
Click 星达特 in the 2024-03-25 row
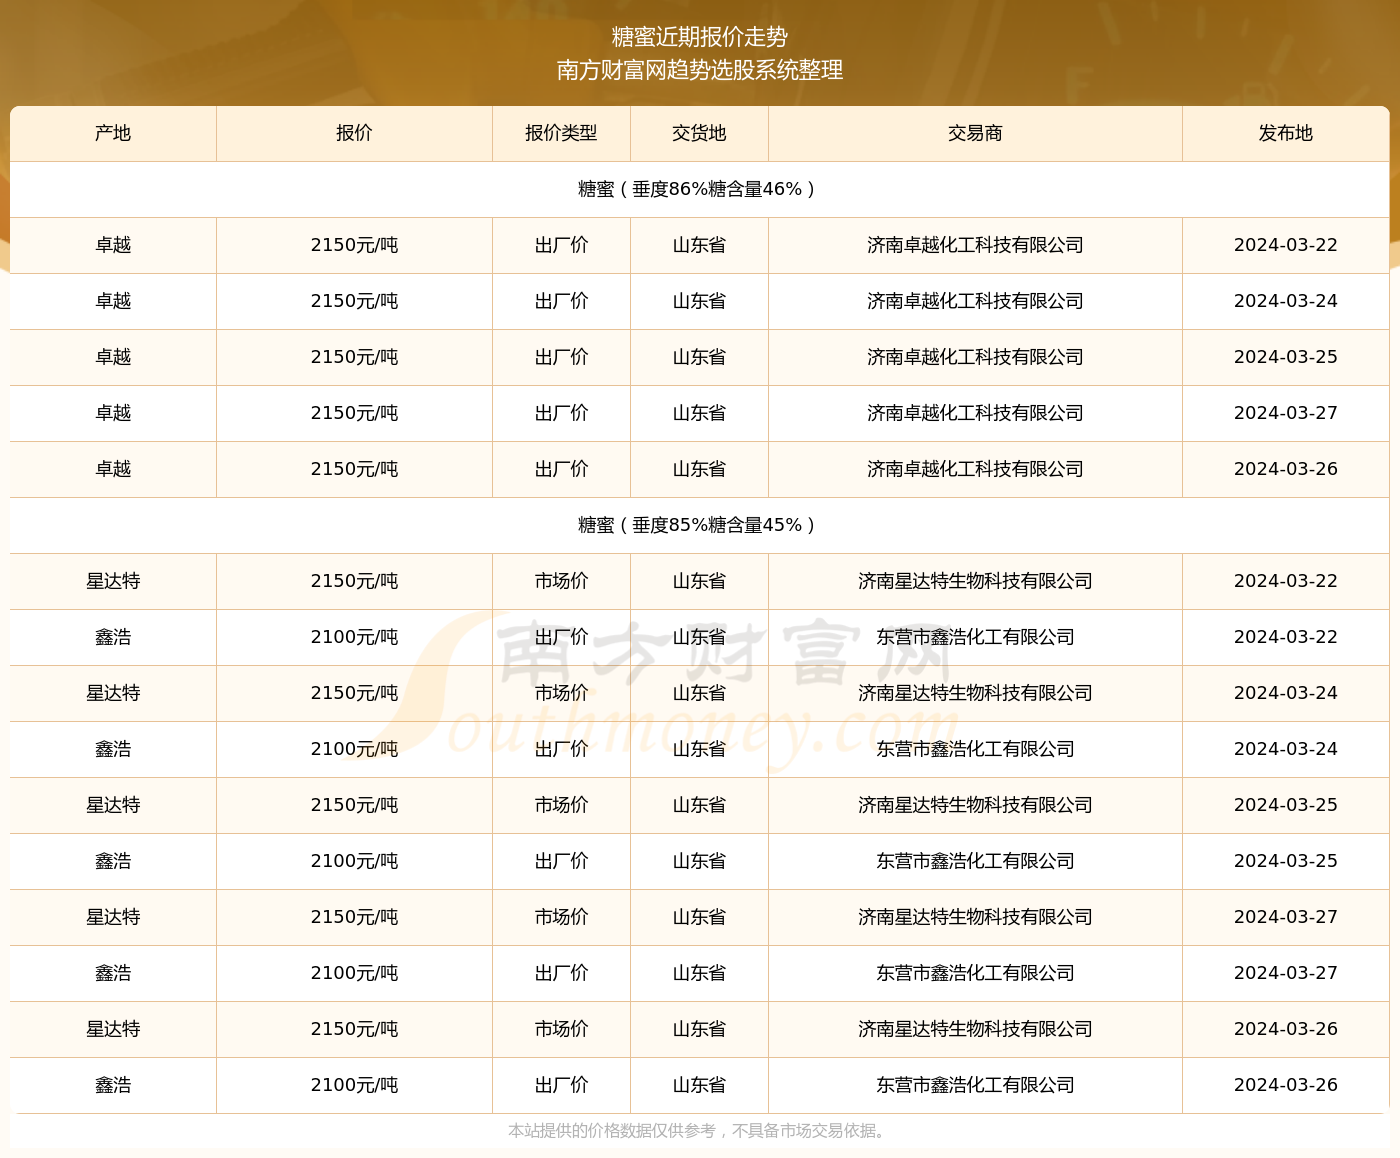click(113, 805)
